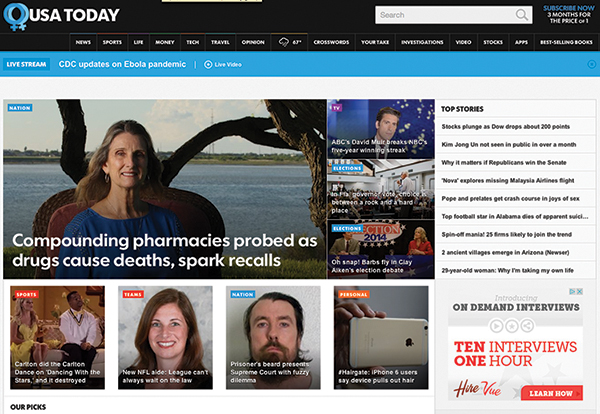The image size is (600, 414).
Task: Open the Tech section
Action: coord(192,42)
